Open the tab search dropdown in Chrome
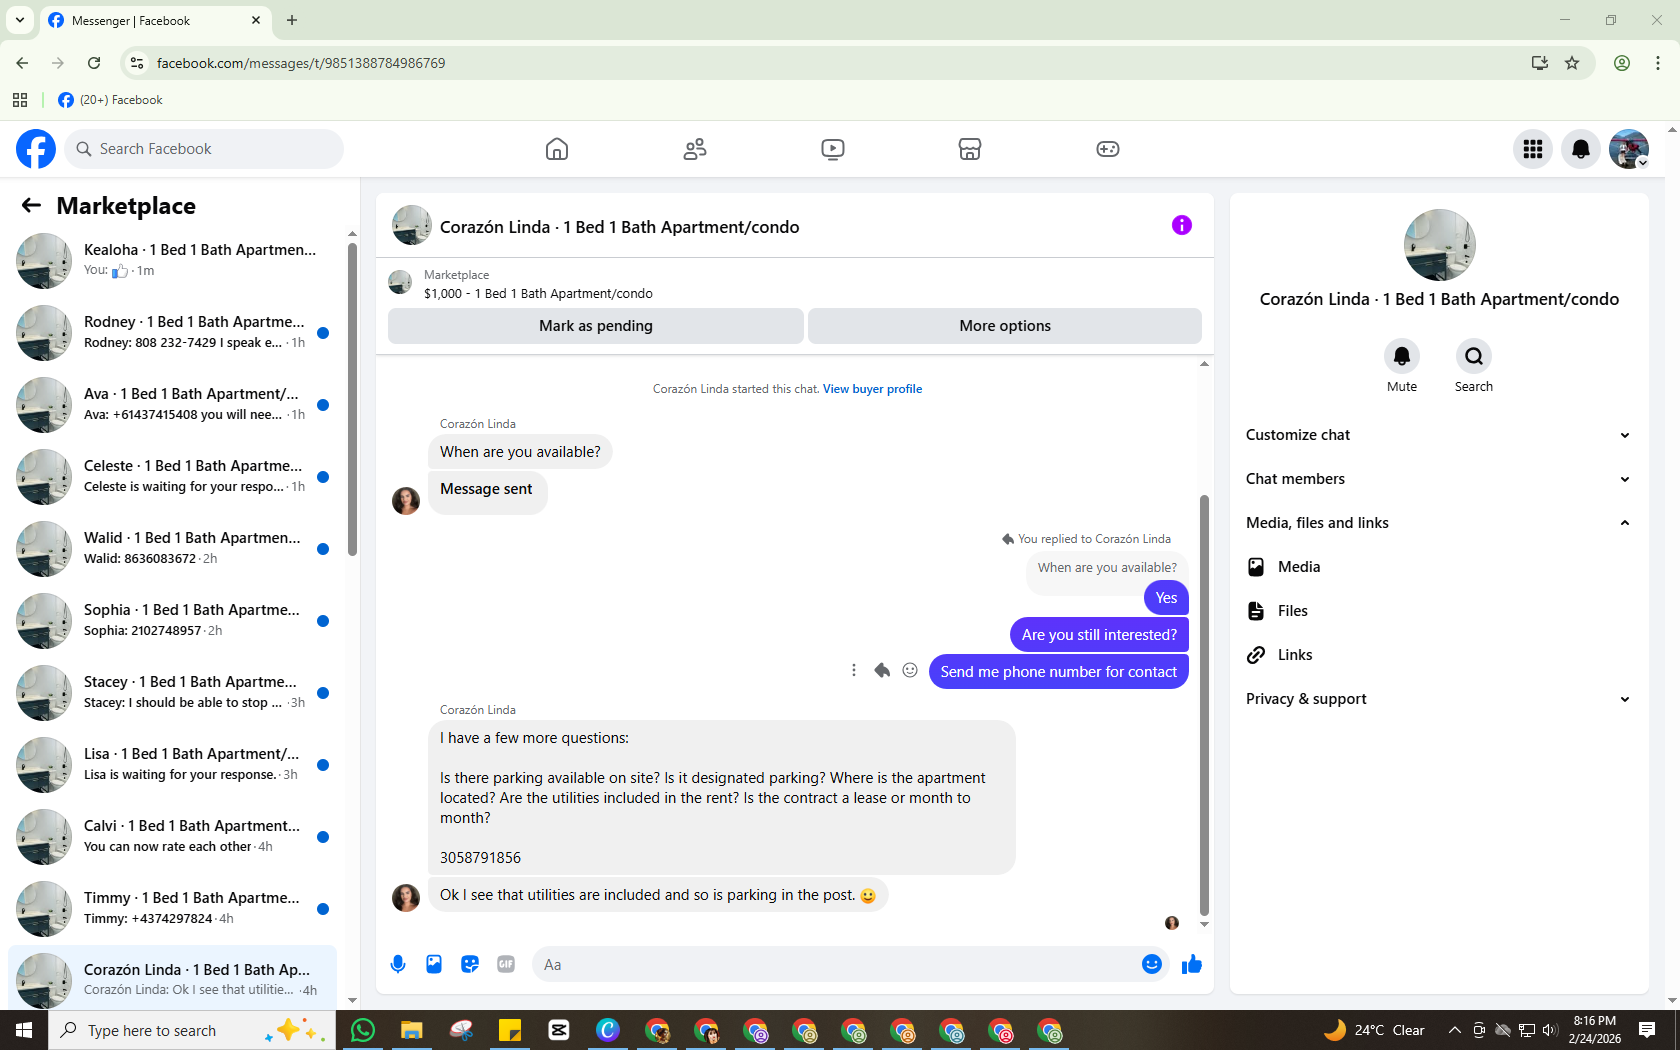 tap(20, 20)
